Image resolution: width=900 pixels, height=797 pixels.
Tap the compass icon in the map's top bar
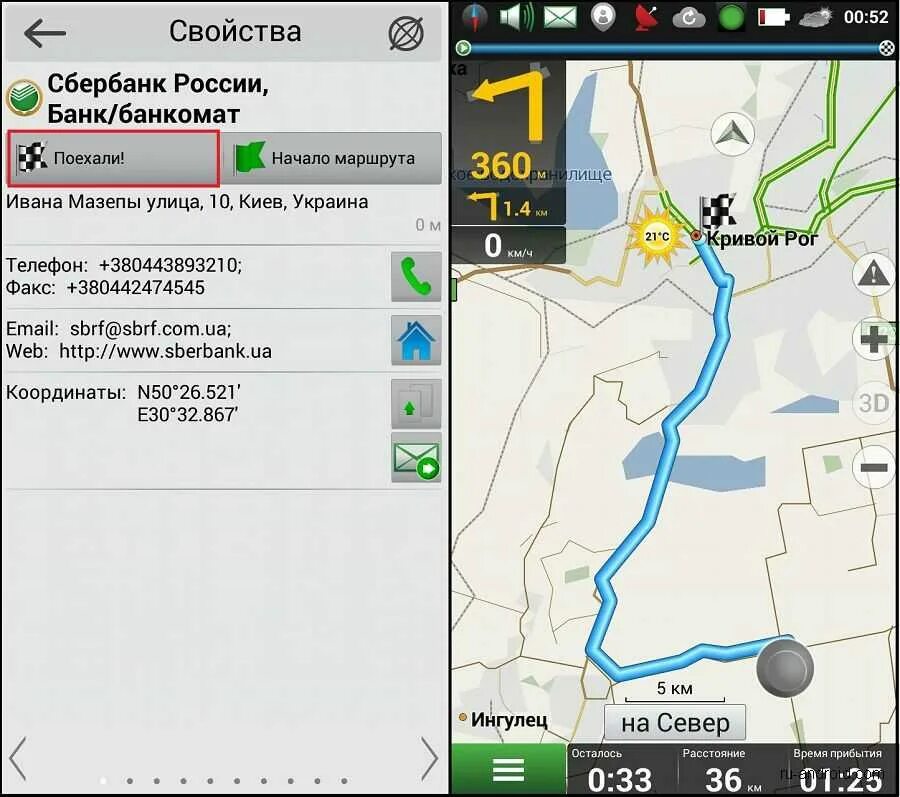(x=475, y=17)
